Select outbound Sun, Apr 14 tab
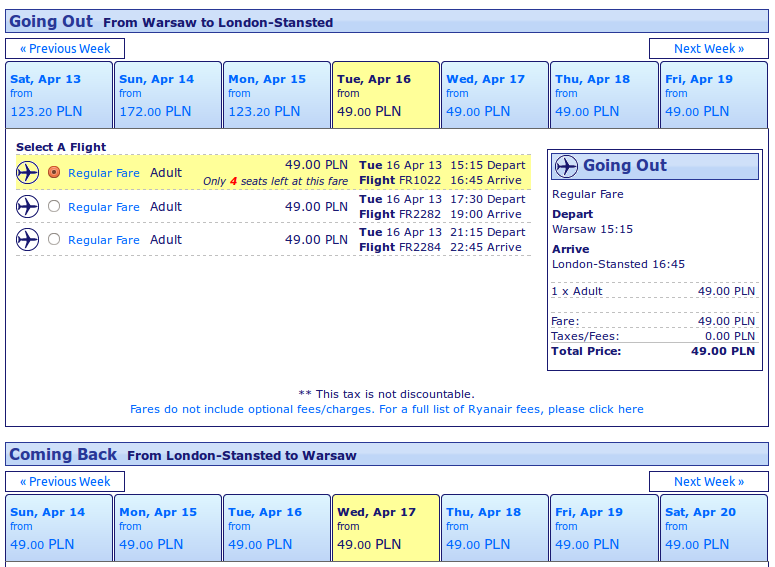The image size is (775, 567). point(168,95)
